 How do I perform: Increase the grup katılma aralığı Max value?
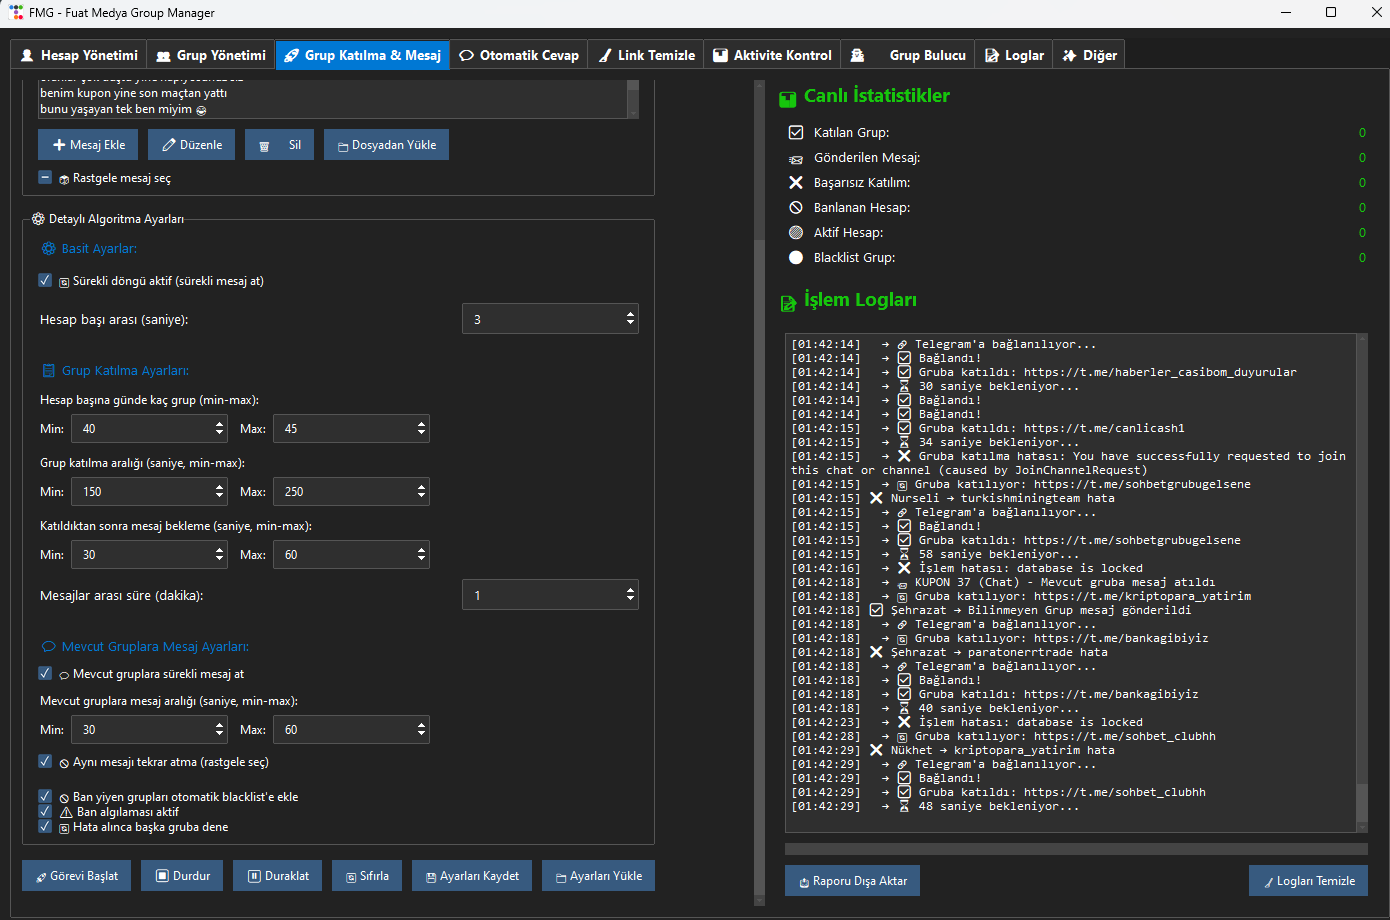(x=421, y=487)
